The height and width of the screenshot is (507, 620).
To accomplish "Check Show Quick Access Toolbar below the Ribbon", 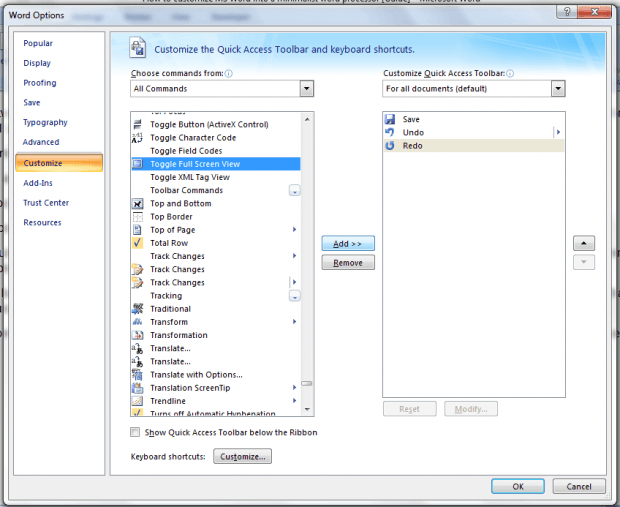I will click(135, 432).
